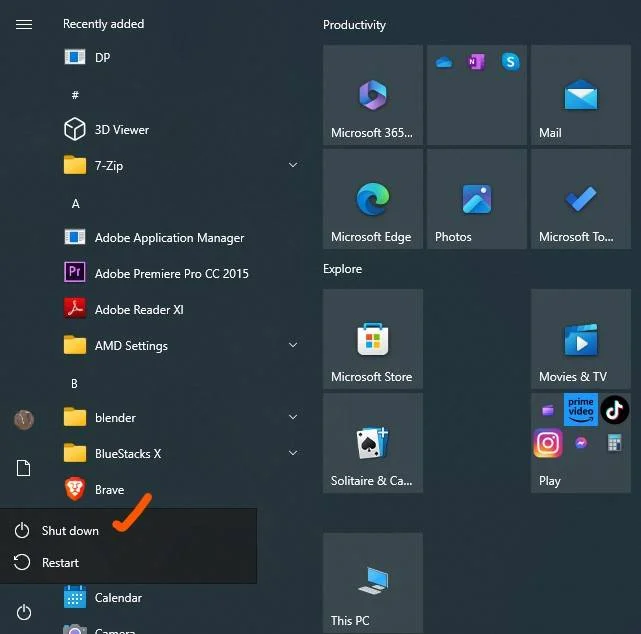
Task: Launch Solitaire & Casual Games tile
Action: pyautogui.click(x=373, y=443)
